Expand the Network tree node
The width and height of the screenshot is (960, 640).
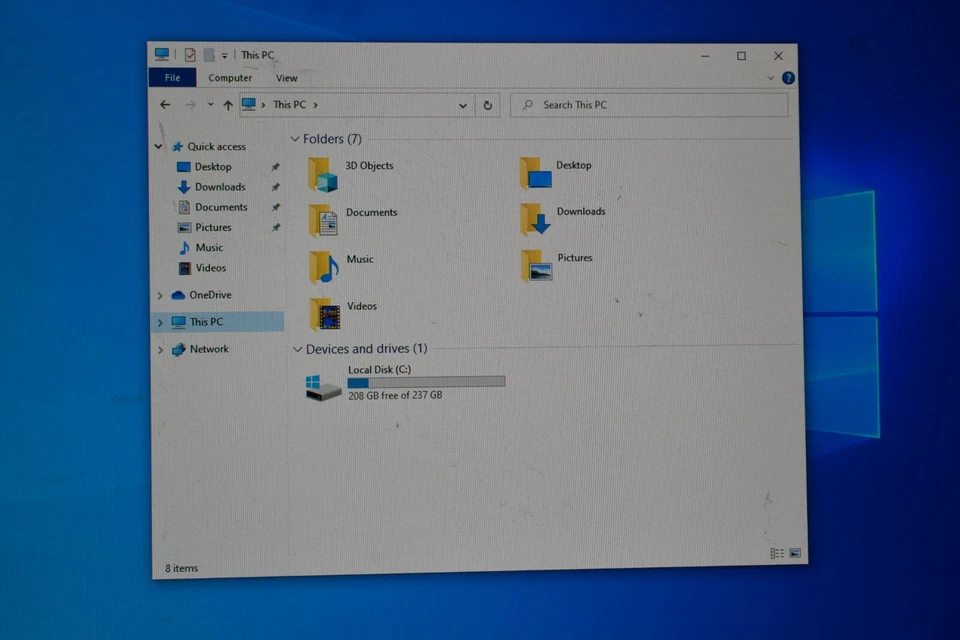[x=160, y=350]
